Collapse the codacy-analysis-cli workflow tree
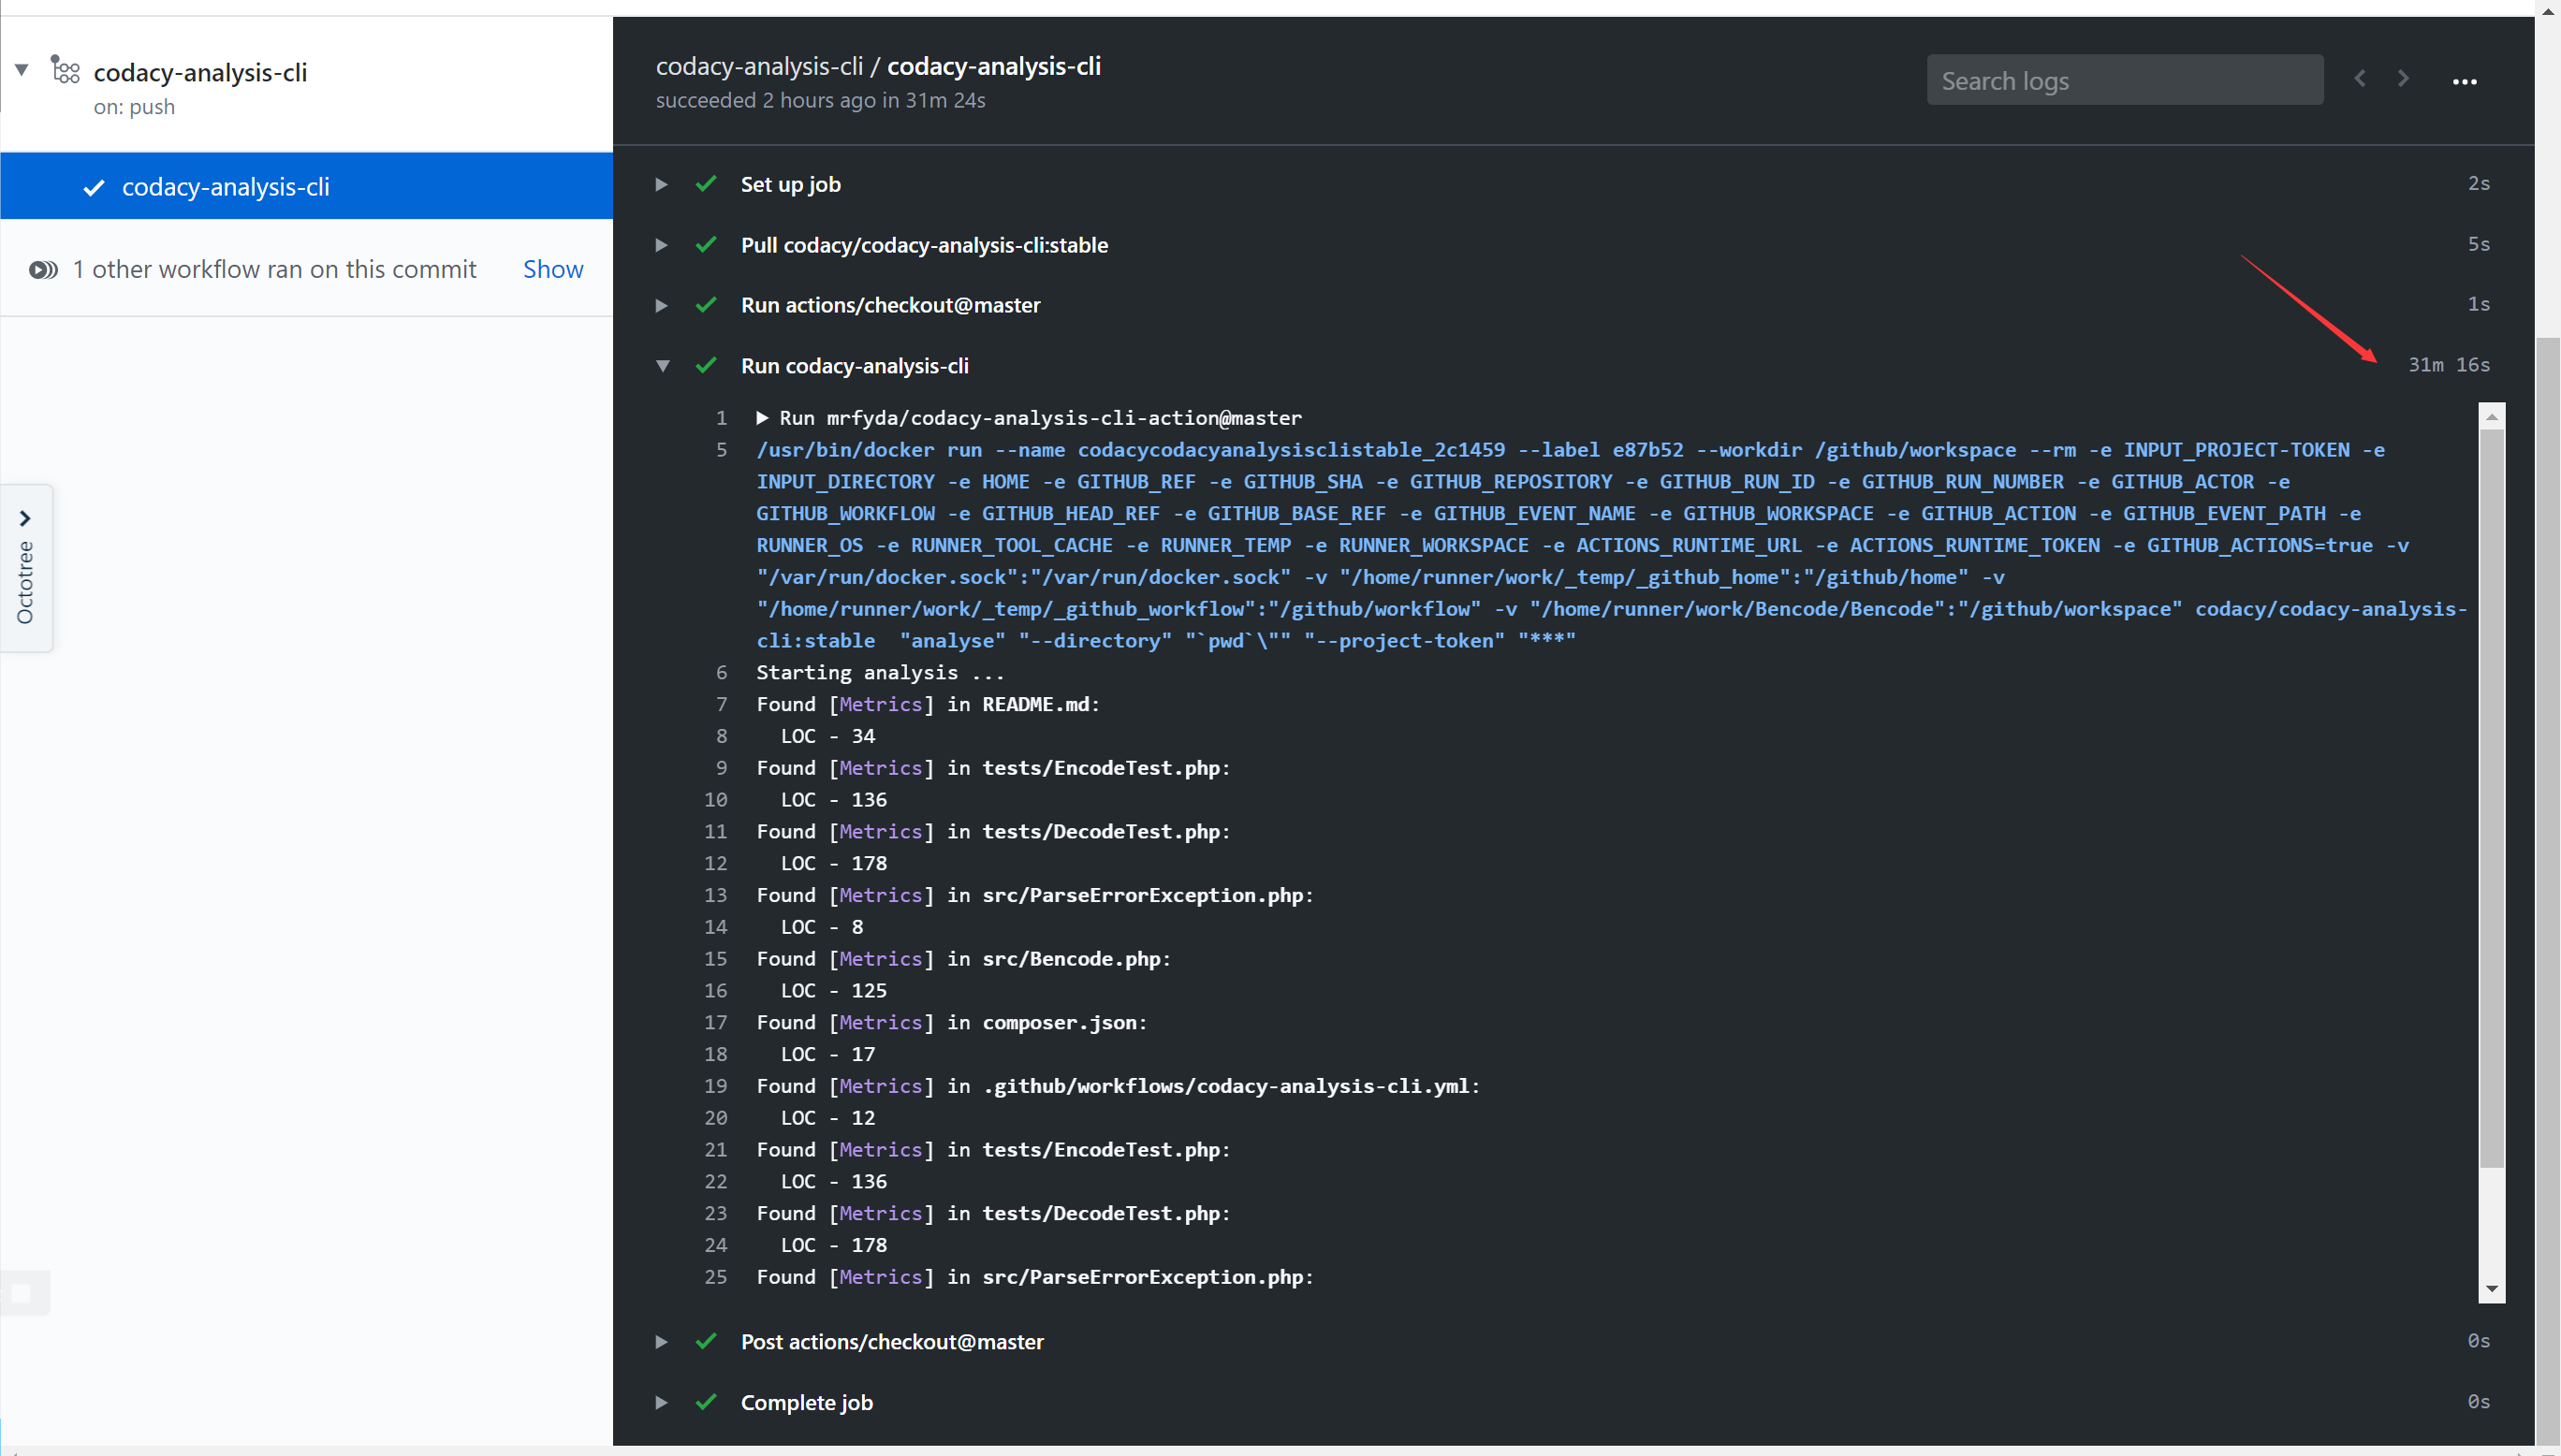Screen dimensions: 2561x1456 tap(22, 70)
